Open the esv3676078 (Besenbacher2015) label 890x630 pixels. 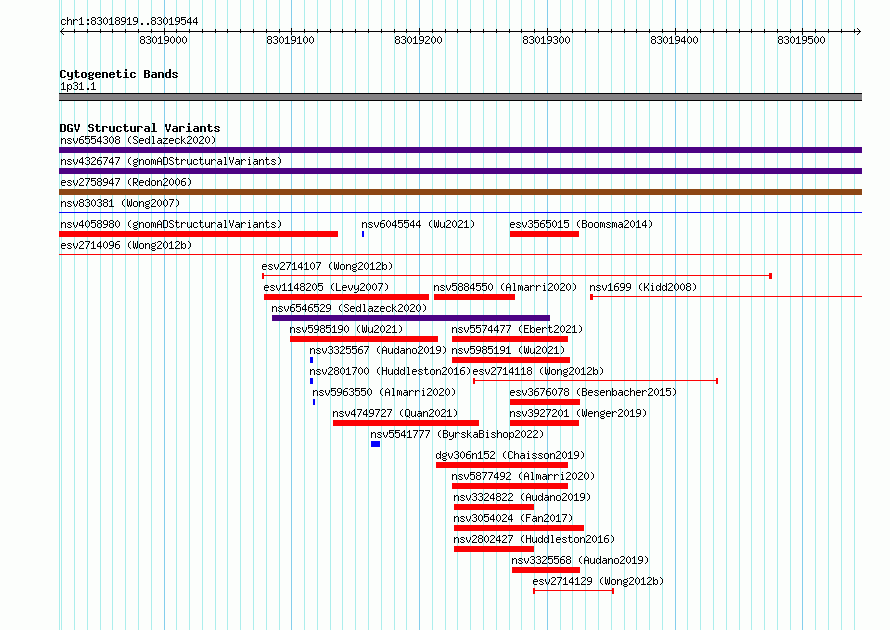(593, 392)
